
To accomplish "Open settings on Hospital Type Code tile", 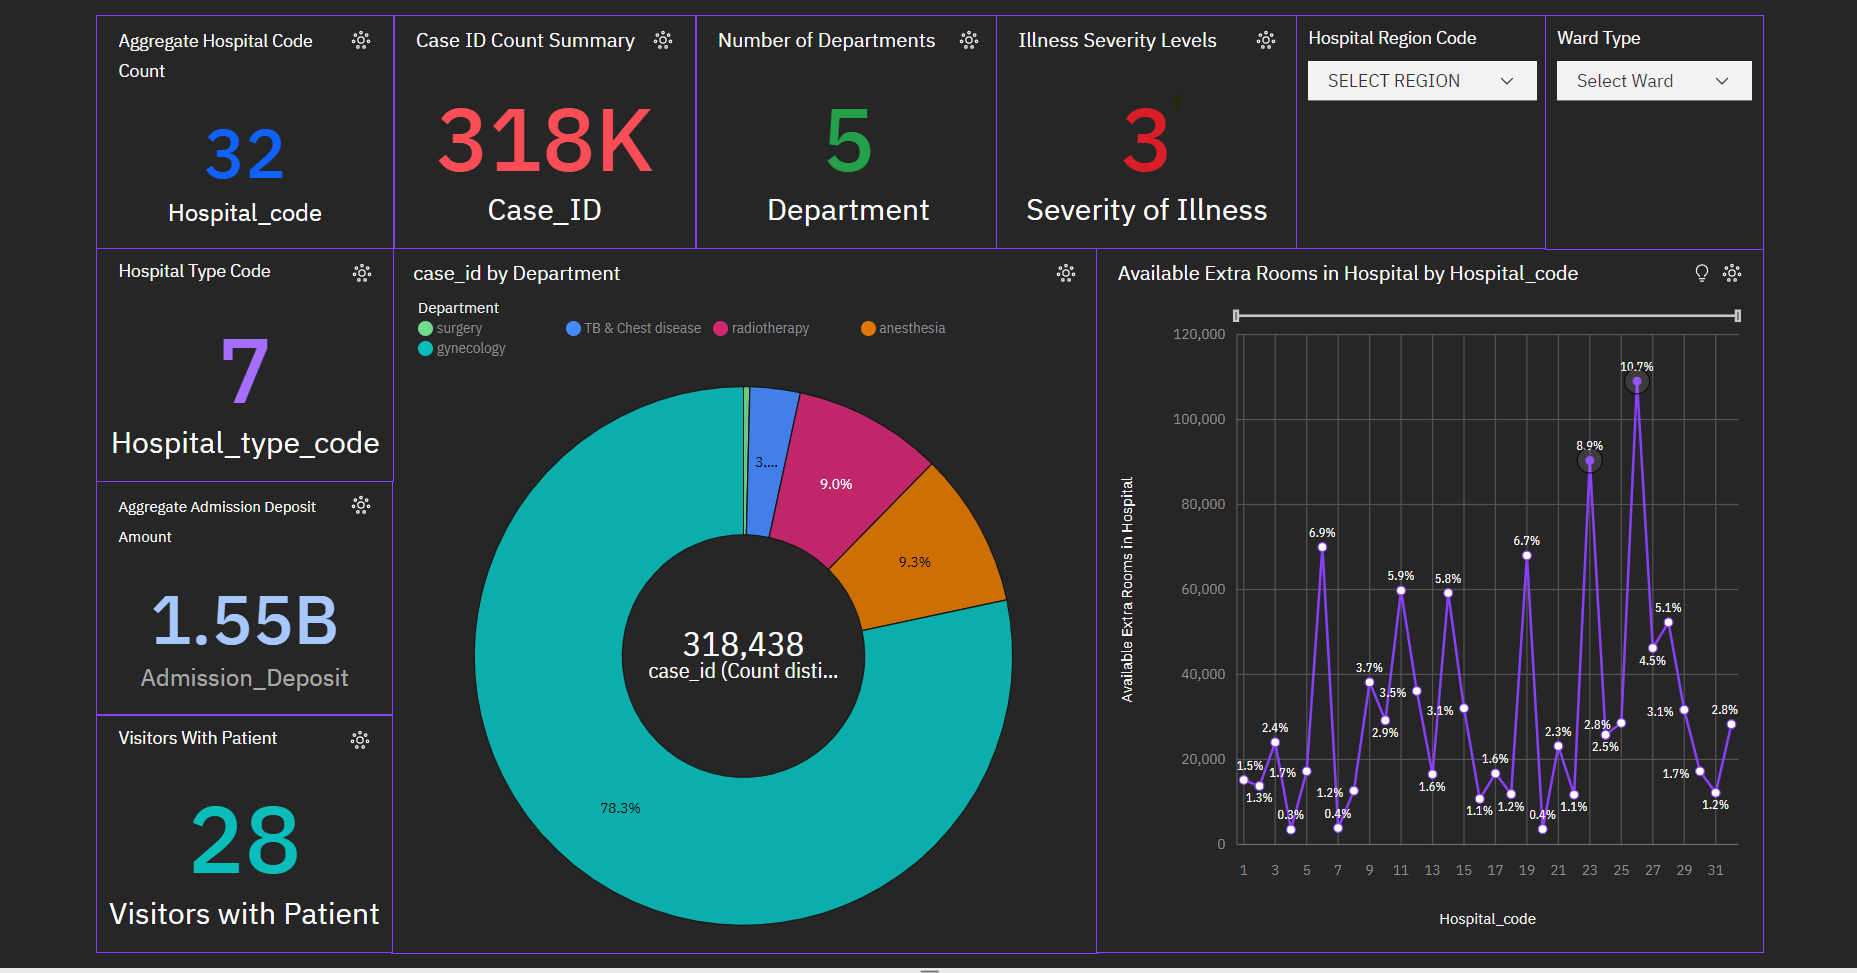I will point(361,272).
